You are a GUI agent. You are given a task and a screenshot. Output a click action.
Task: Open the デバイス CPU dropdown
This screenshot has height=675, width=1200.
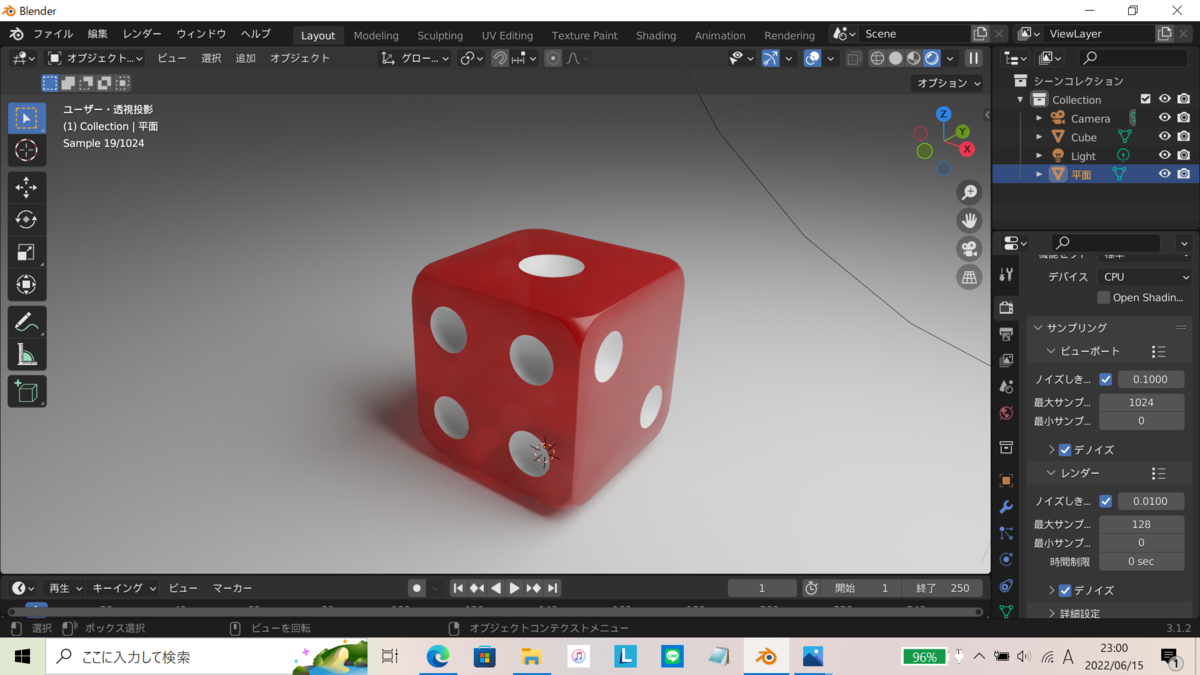tap(1145, 277)
